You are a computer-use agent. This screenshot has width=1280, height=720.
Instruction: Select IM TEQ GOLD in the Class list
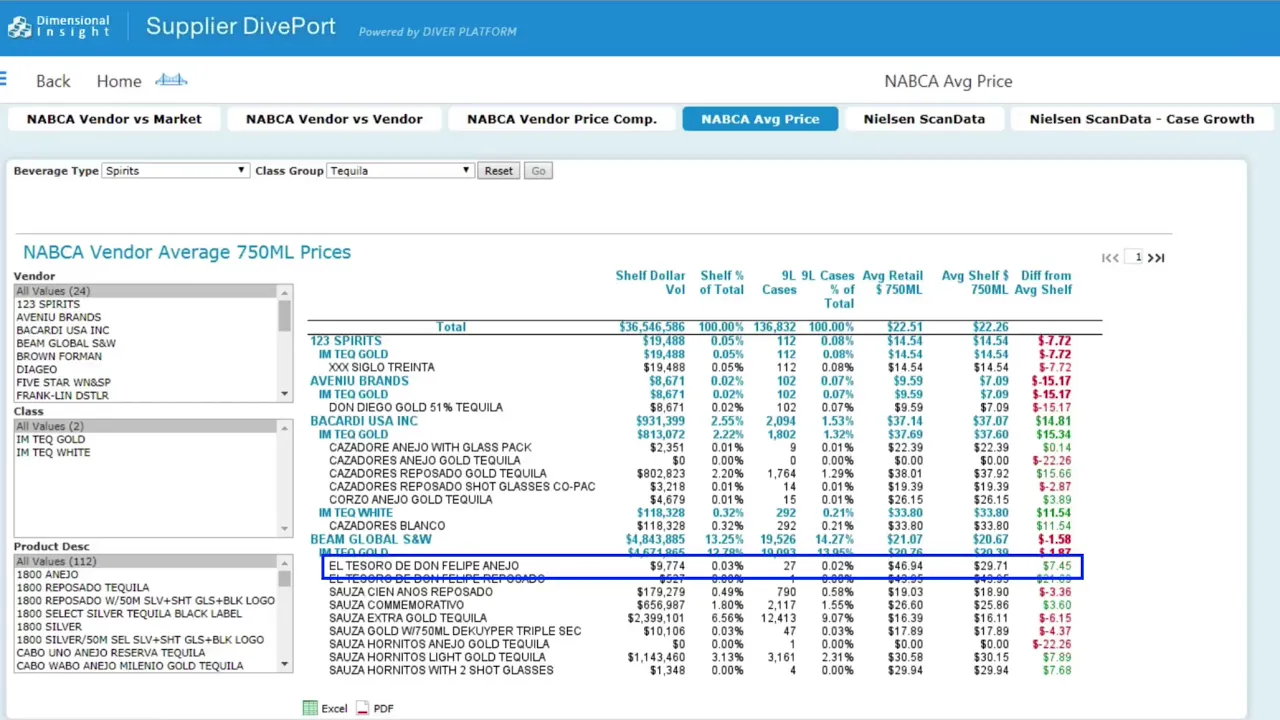point(146,439)
